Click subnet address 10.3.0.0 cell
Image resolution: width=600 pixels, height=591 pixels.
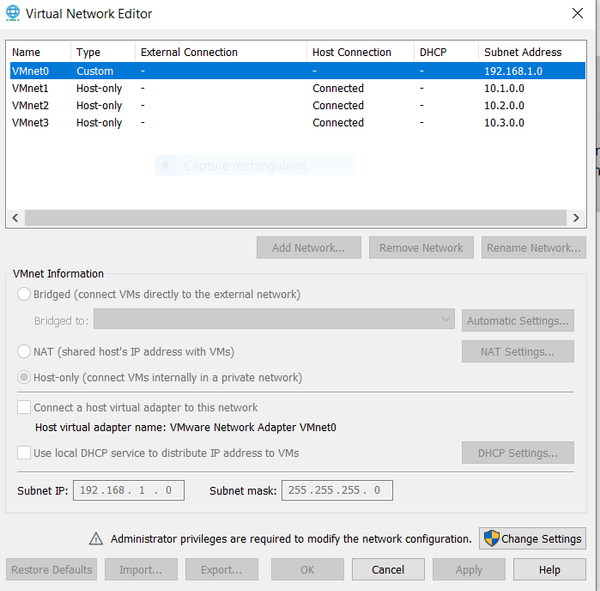point(504,123)
